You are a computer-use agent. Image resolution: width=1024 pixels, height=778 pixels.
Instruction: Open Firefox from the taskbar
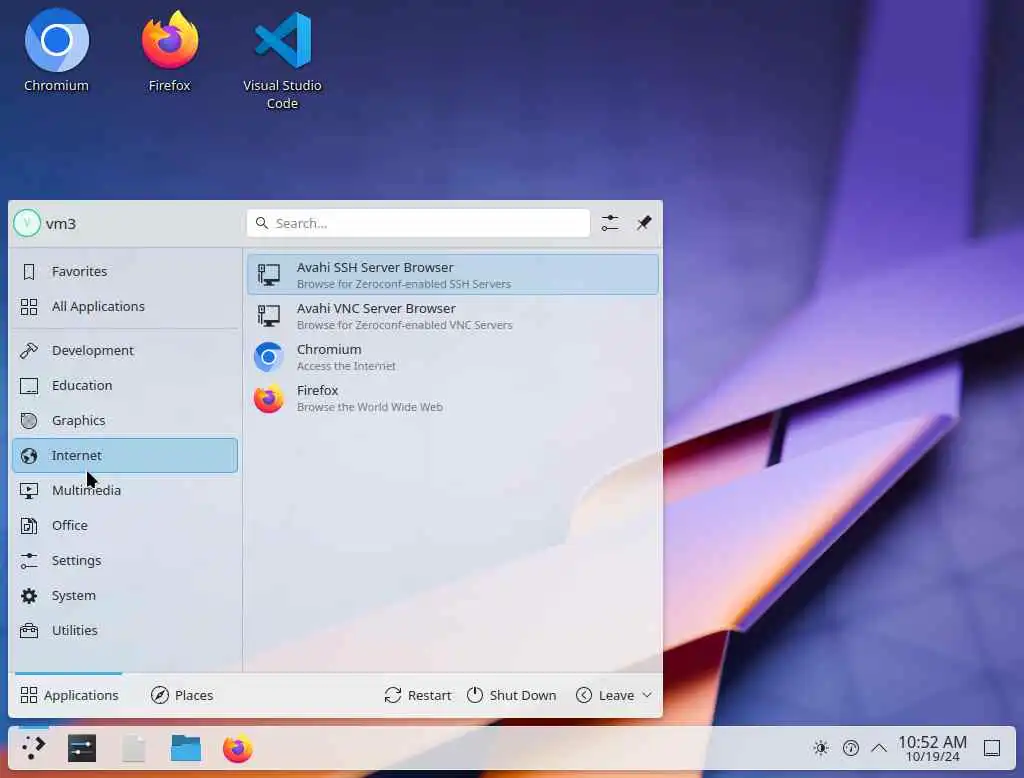238,748
